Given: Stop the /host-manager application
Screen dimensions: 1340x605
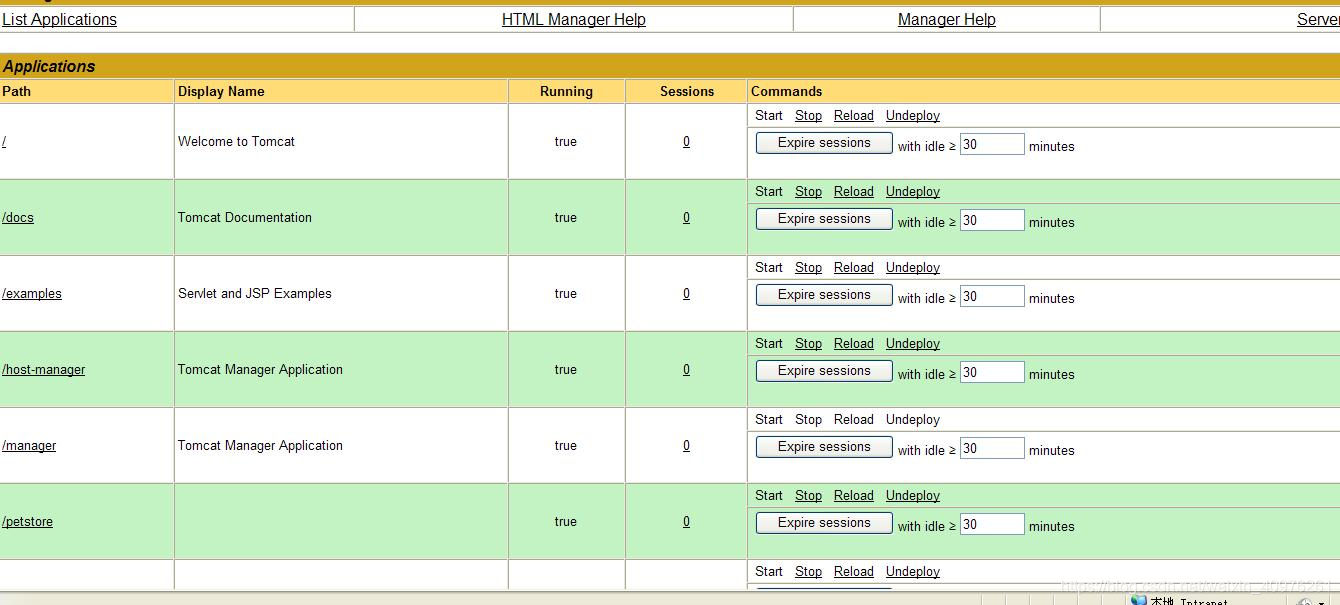Looking at the screenshot, I should tap(808, 343).
